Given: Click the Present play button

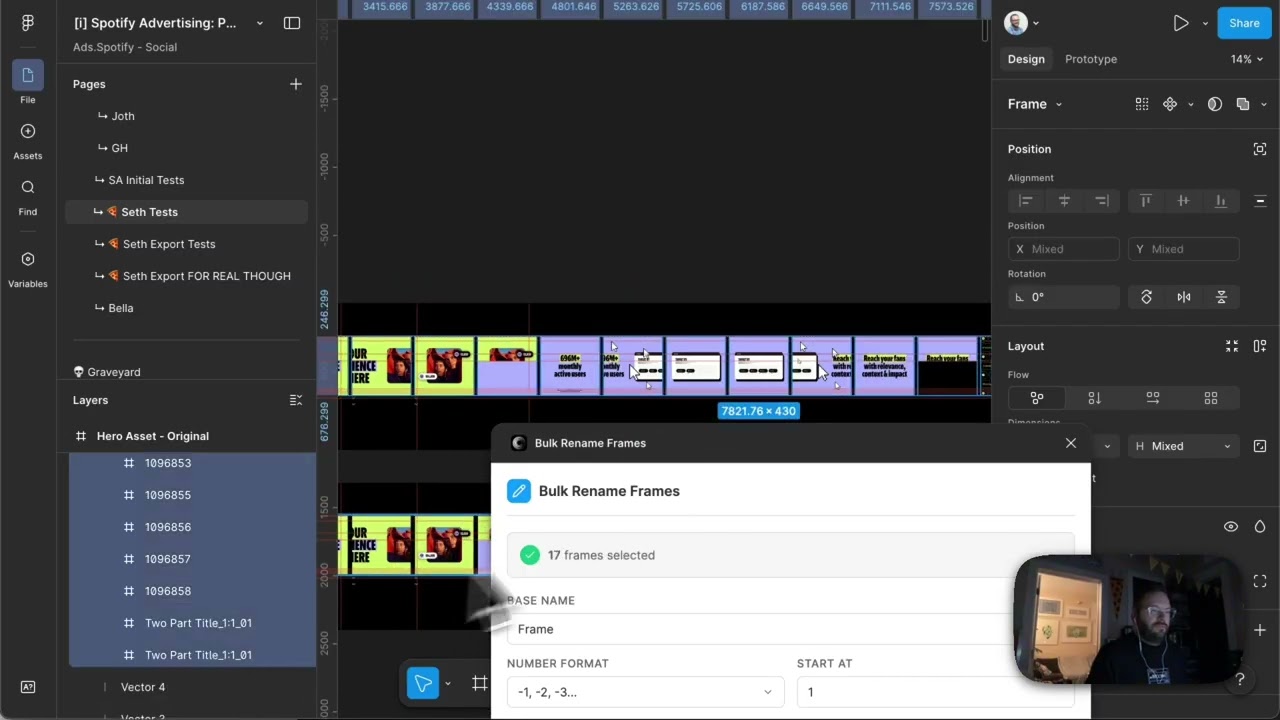Looking at the screenshot, I should 1181,23.
